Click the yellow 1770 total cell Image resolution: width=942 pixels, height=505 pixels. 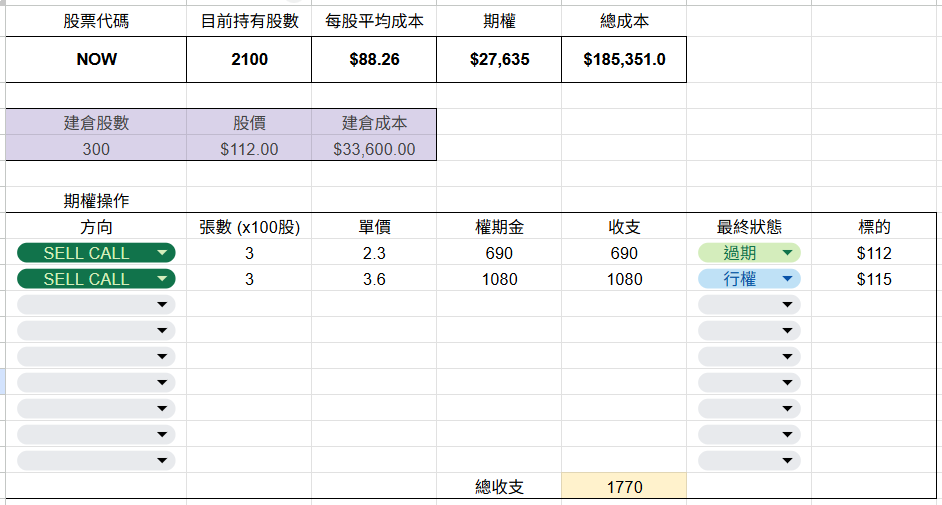click(624, 486)
